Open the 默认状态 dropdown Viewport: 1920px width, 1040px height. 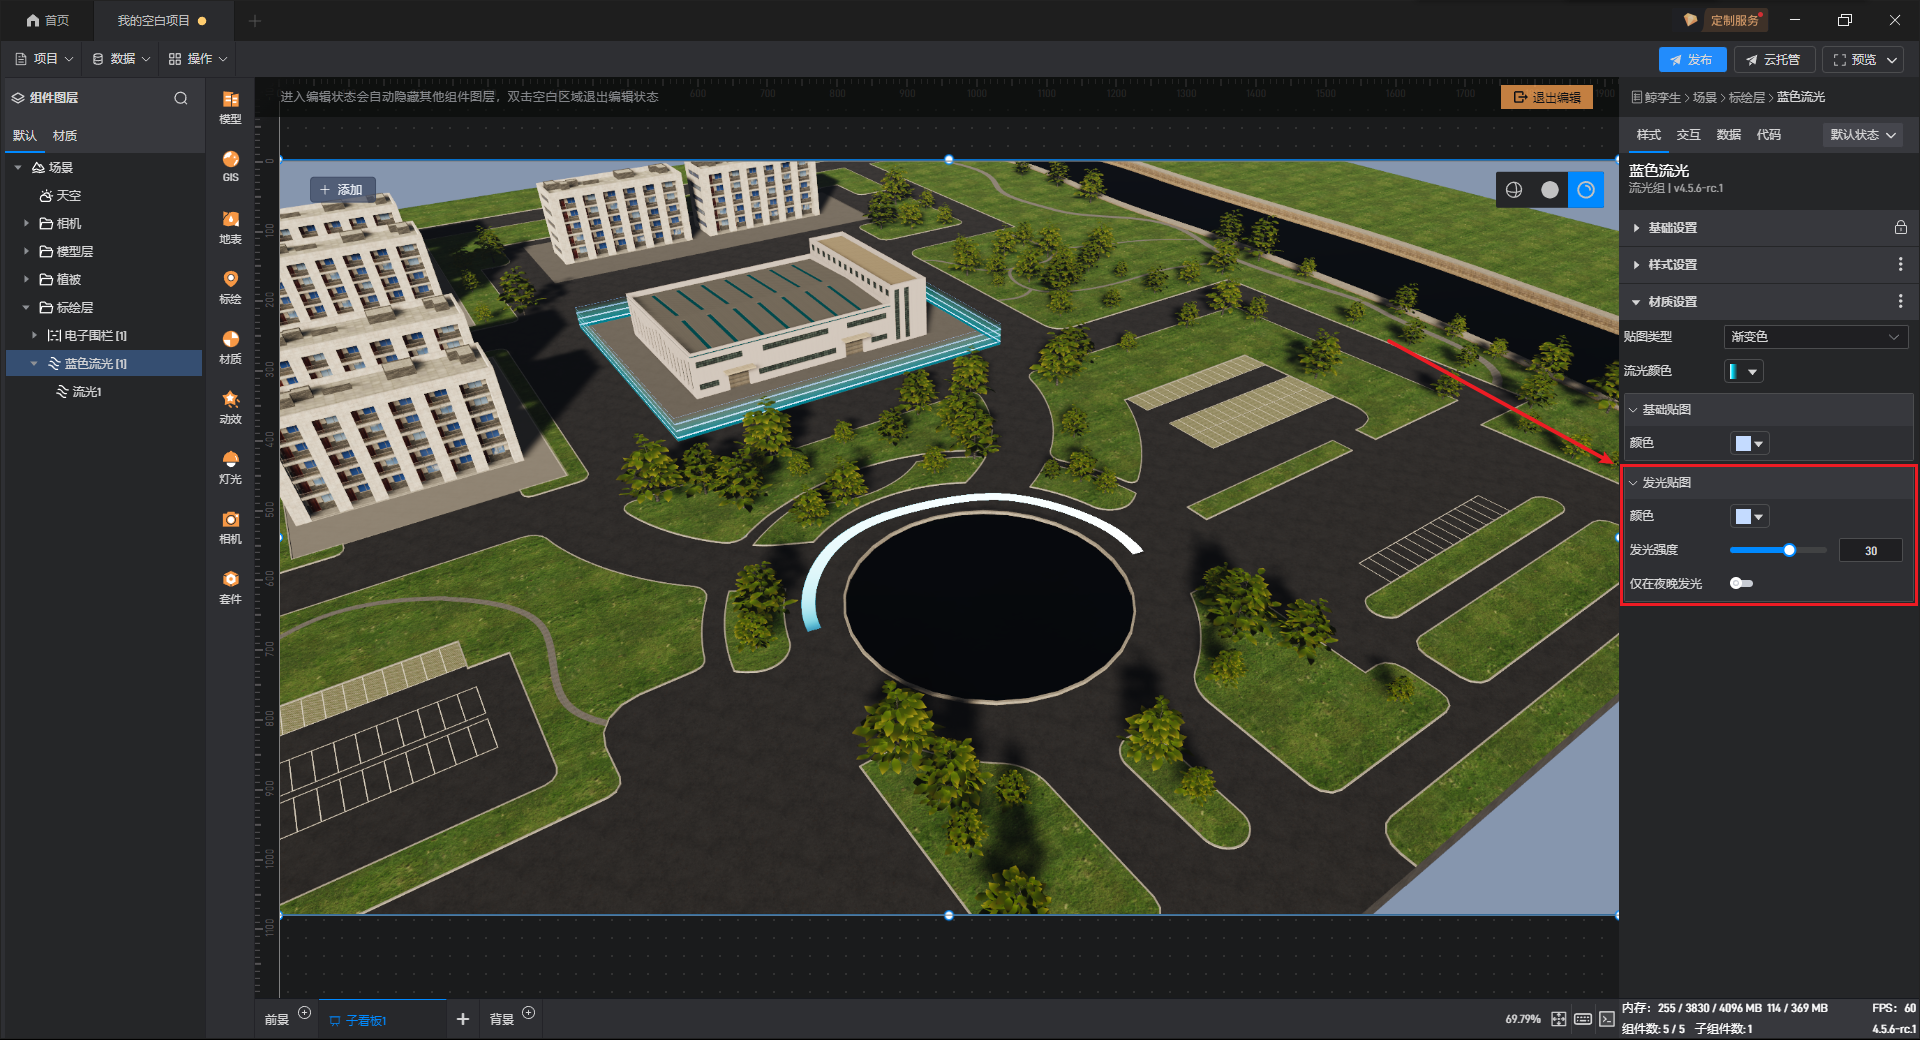click(x=1862, y=135)
